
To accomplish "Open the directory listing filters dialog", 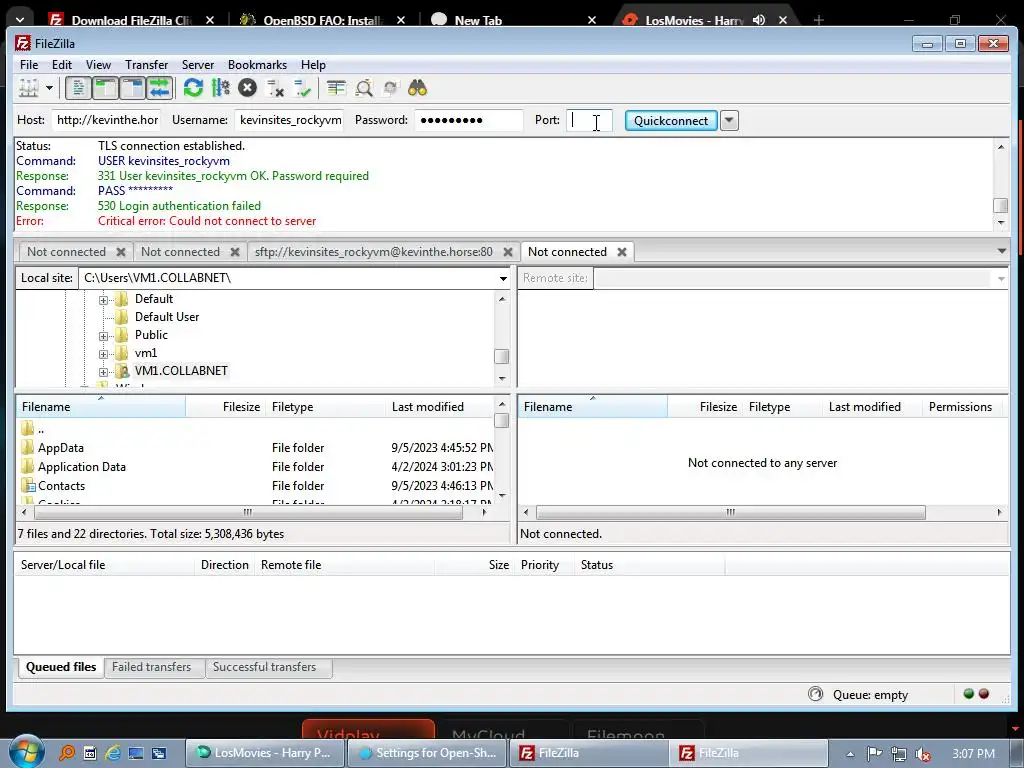I will pos(336,88).
